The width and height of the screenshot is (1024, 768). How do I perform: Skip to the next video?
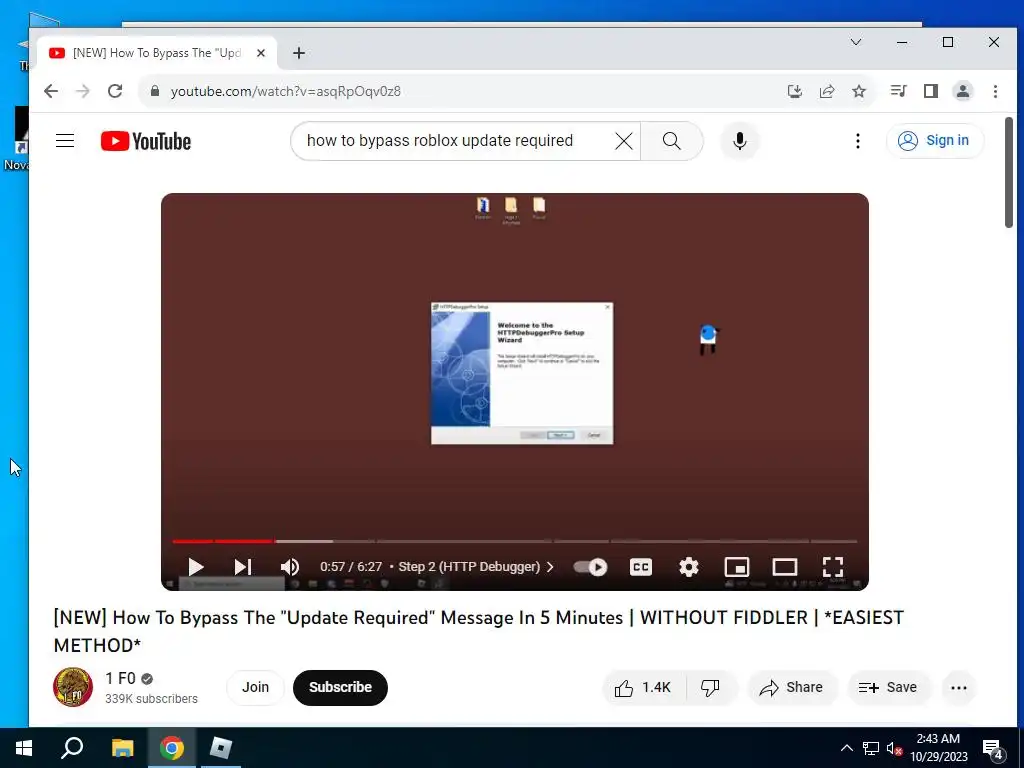click(242, 566)
